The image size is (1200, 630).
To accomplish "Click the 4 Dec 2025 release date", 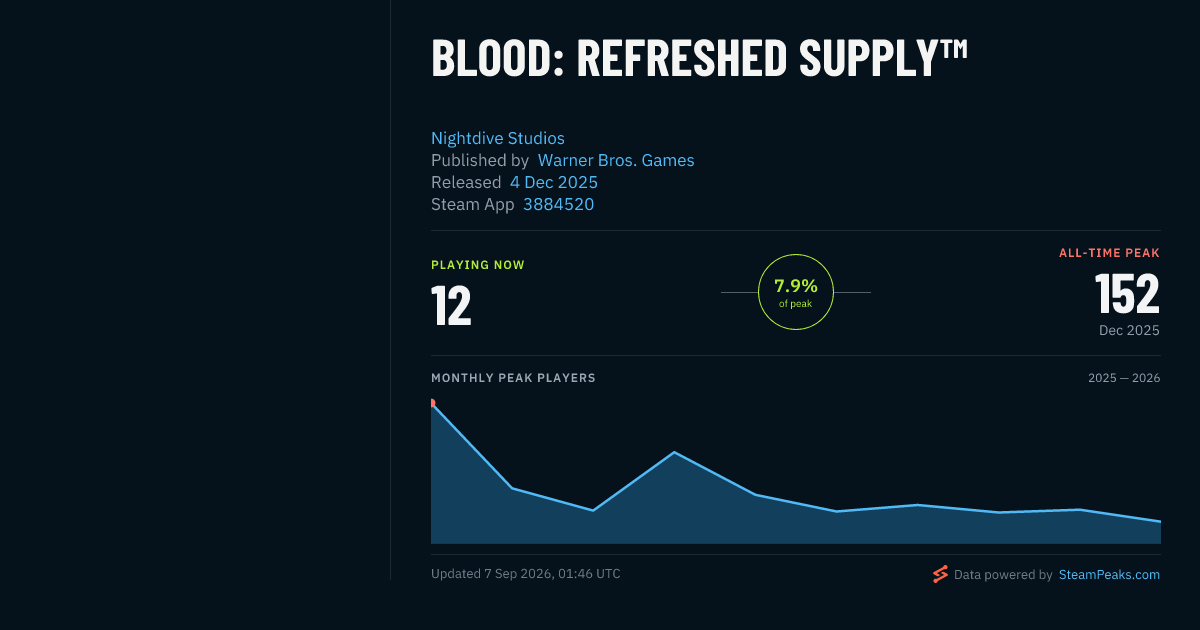I will [x=554, y=182].
